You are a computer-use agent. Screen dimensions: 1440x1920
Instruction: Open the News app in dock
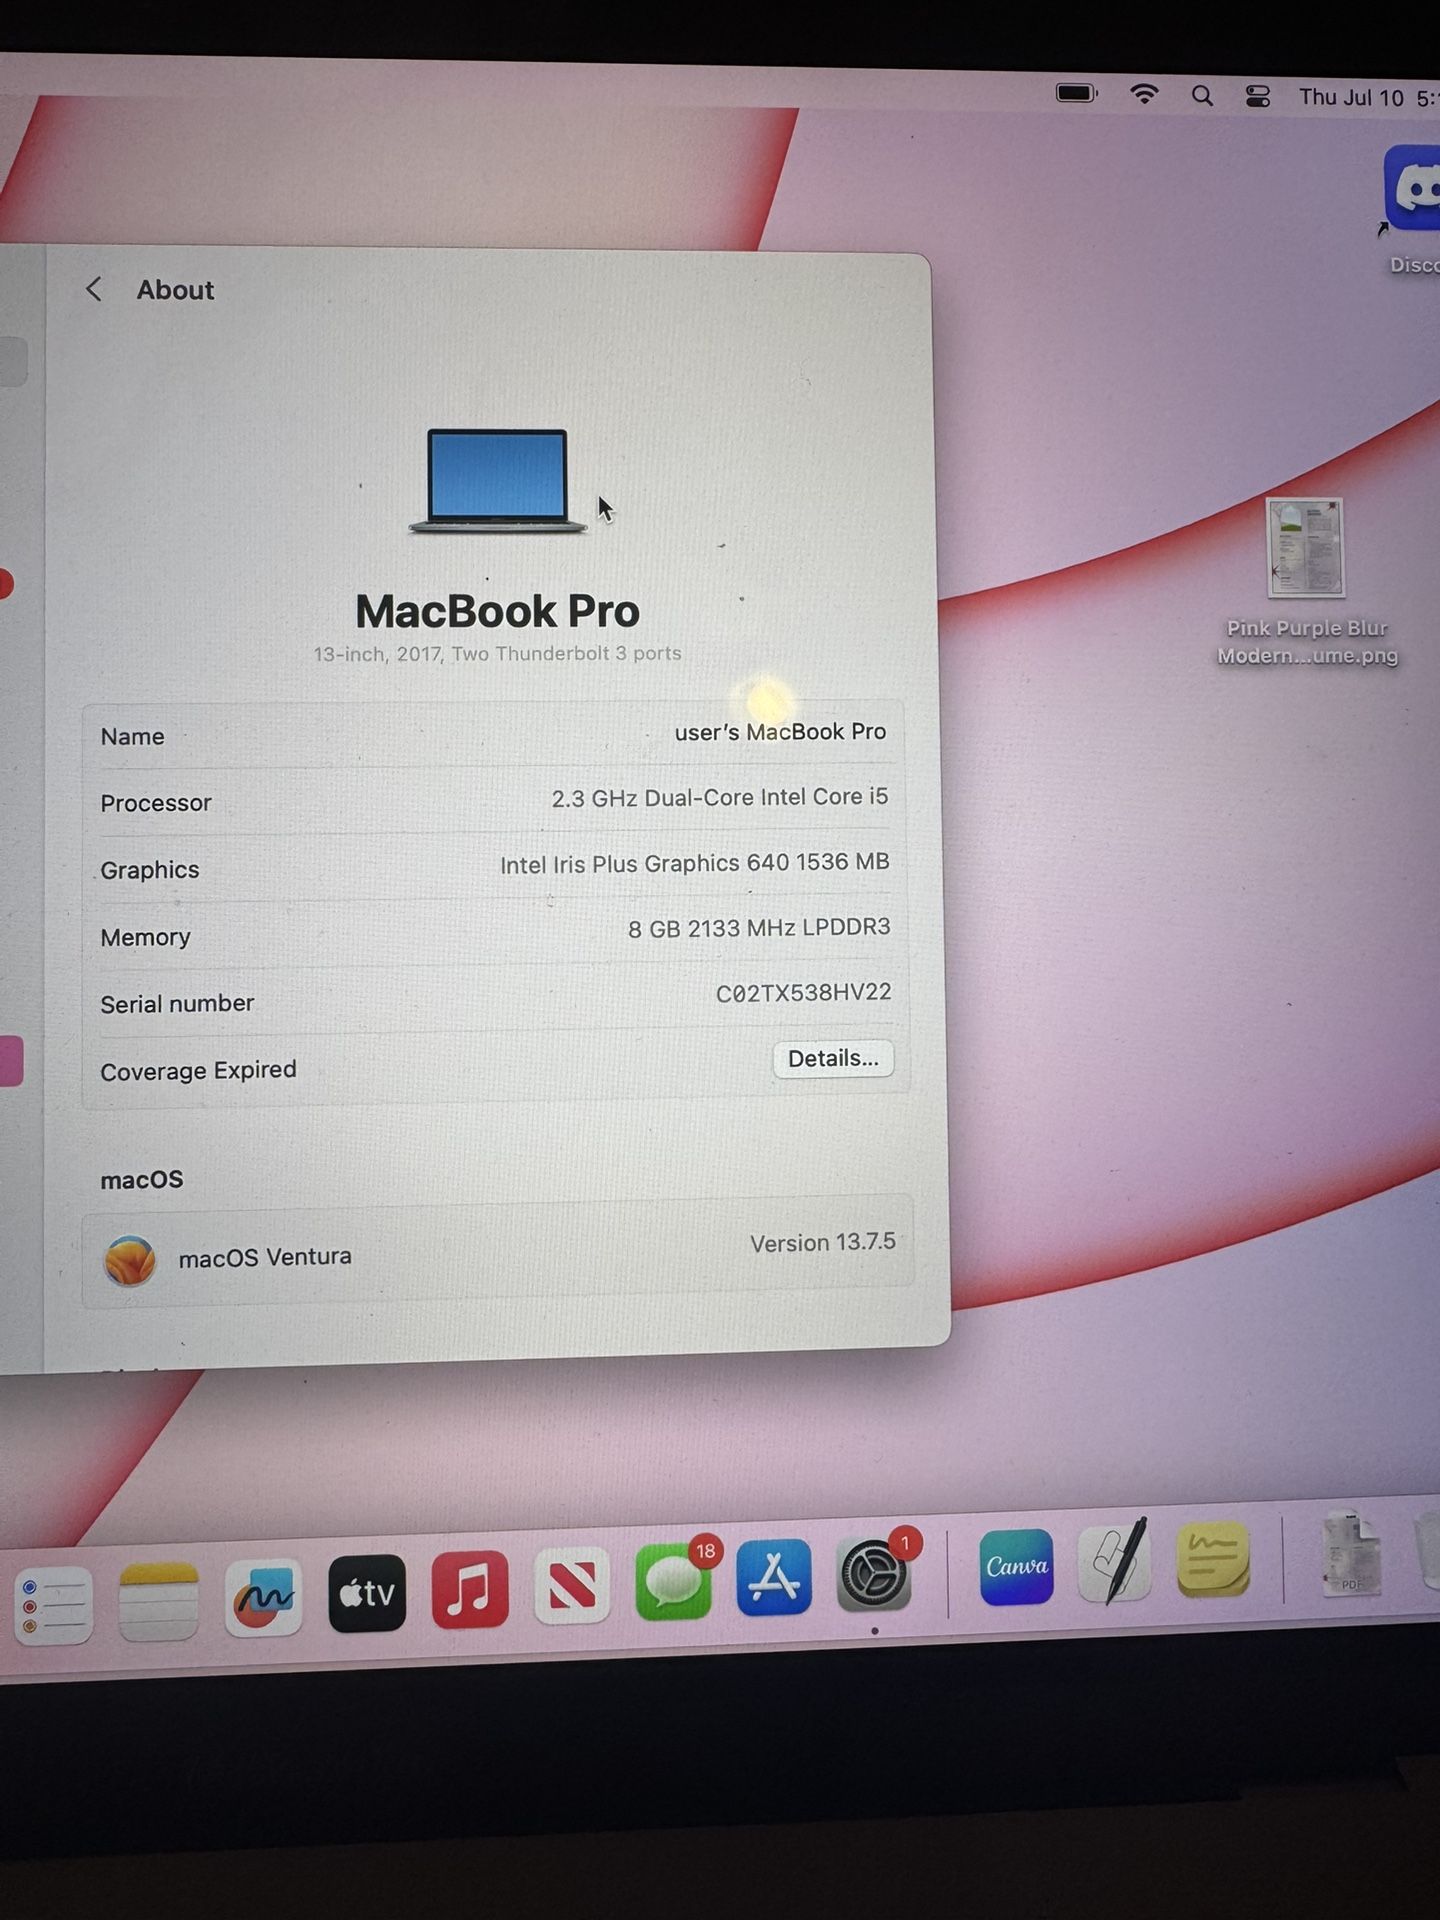[572, 1584]
